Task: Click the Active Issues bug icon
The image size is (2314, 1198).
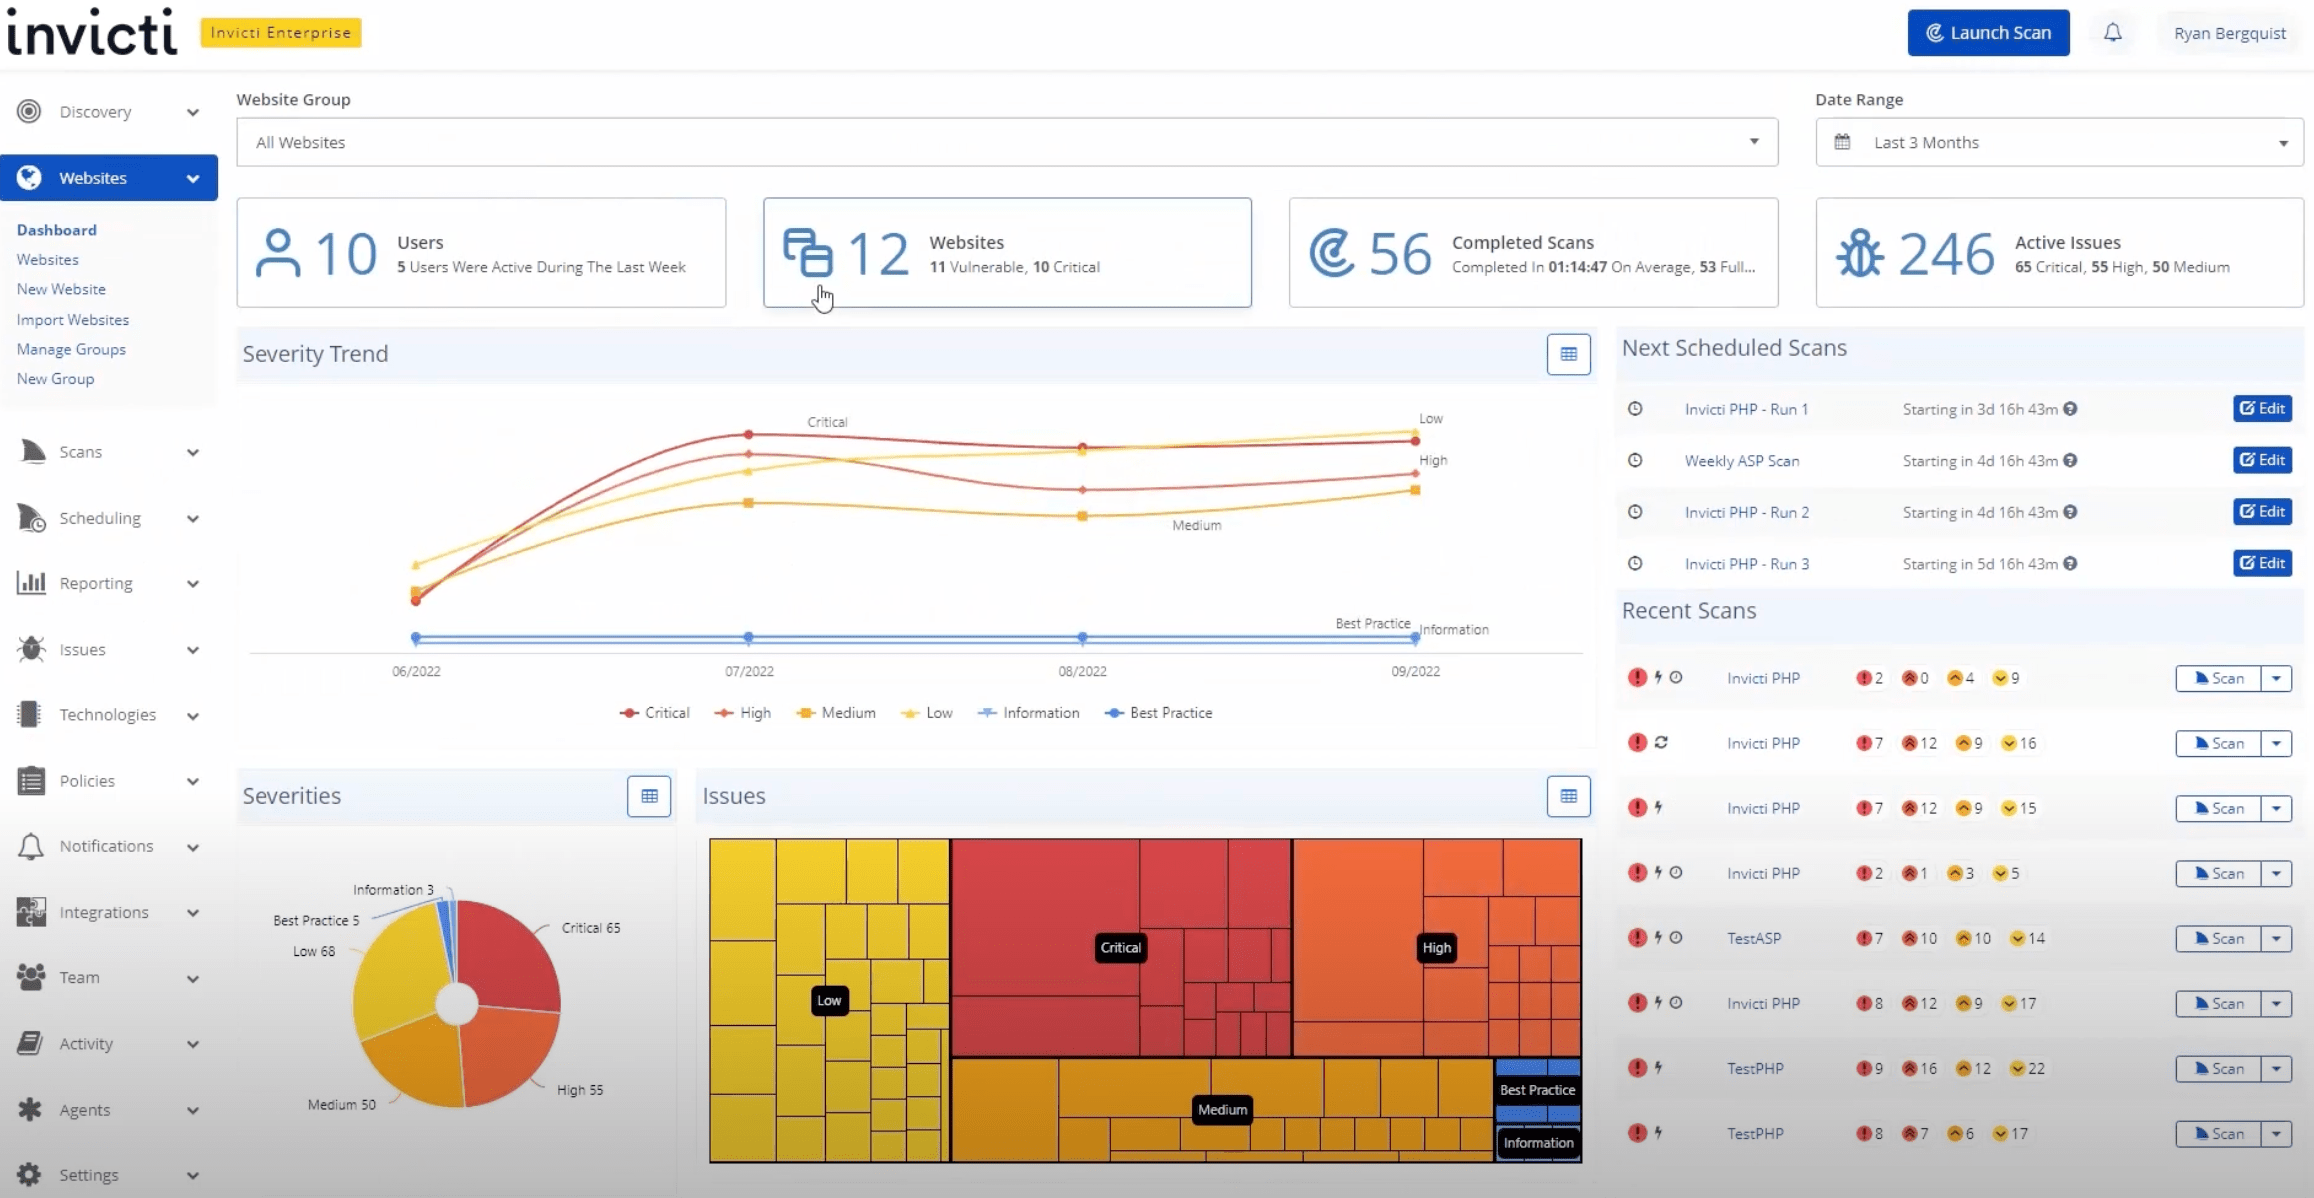Action: 1859,253
